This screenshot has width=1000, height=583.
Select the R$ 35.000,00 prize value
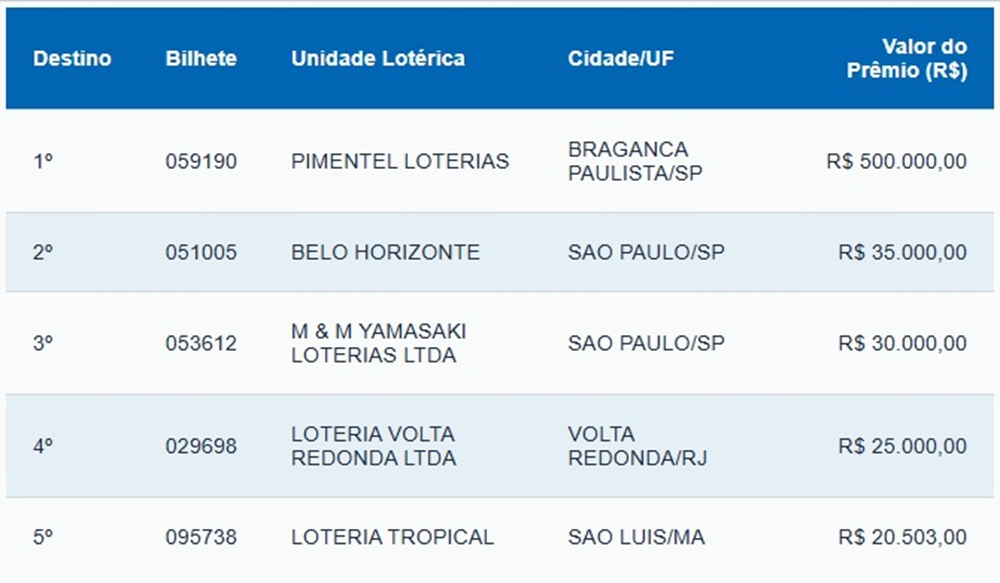(x=902, y=252)
